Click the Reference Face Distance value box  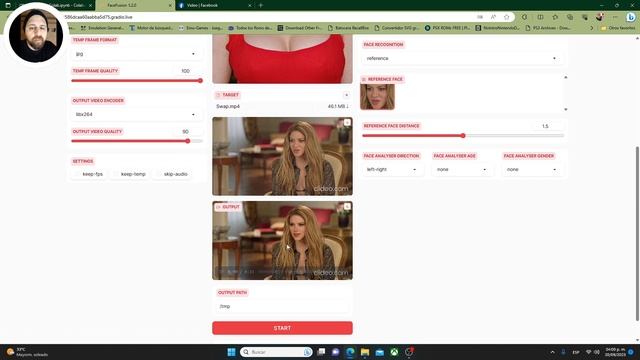point(545,126)
